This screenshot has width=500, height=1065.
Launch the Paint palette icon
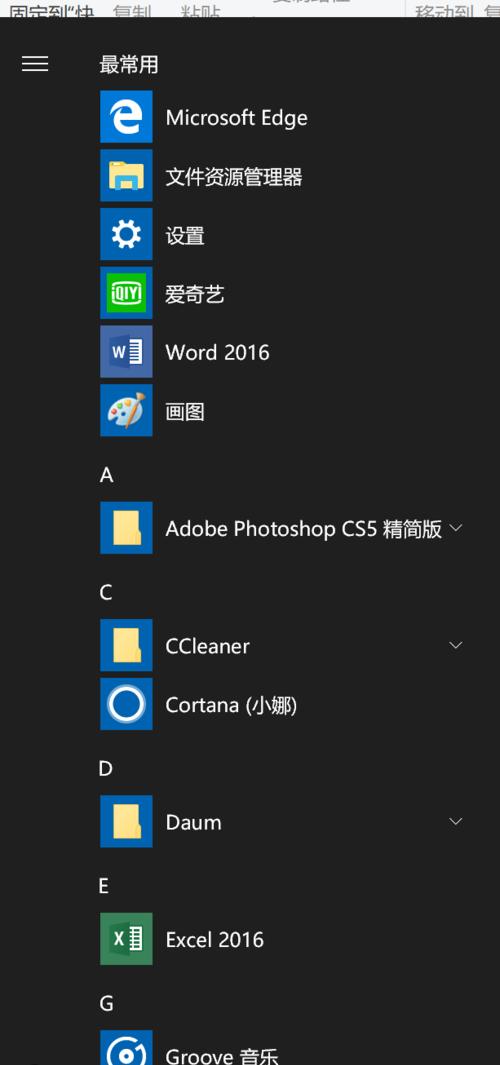point(126,410)
